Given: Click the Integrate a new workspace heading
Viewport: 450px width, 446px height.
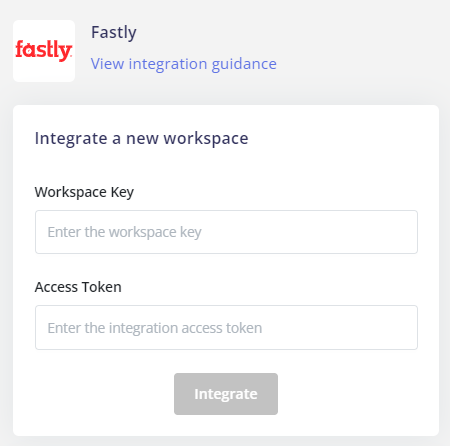Looking at the screenshot, I should pyautogui.click(x=141, y=138).
